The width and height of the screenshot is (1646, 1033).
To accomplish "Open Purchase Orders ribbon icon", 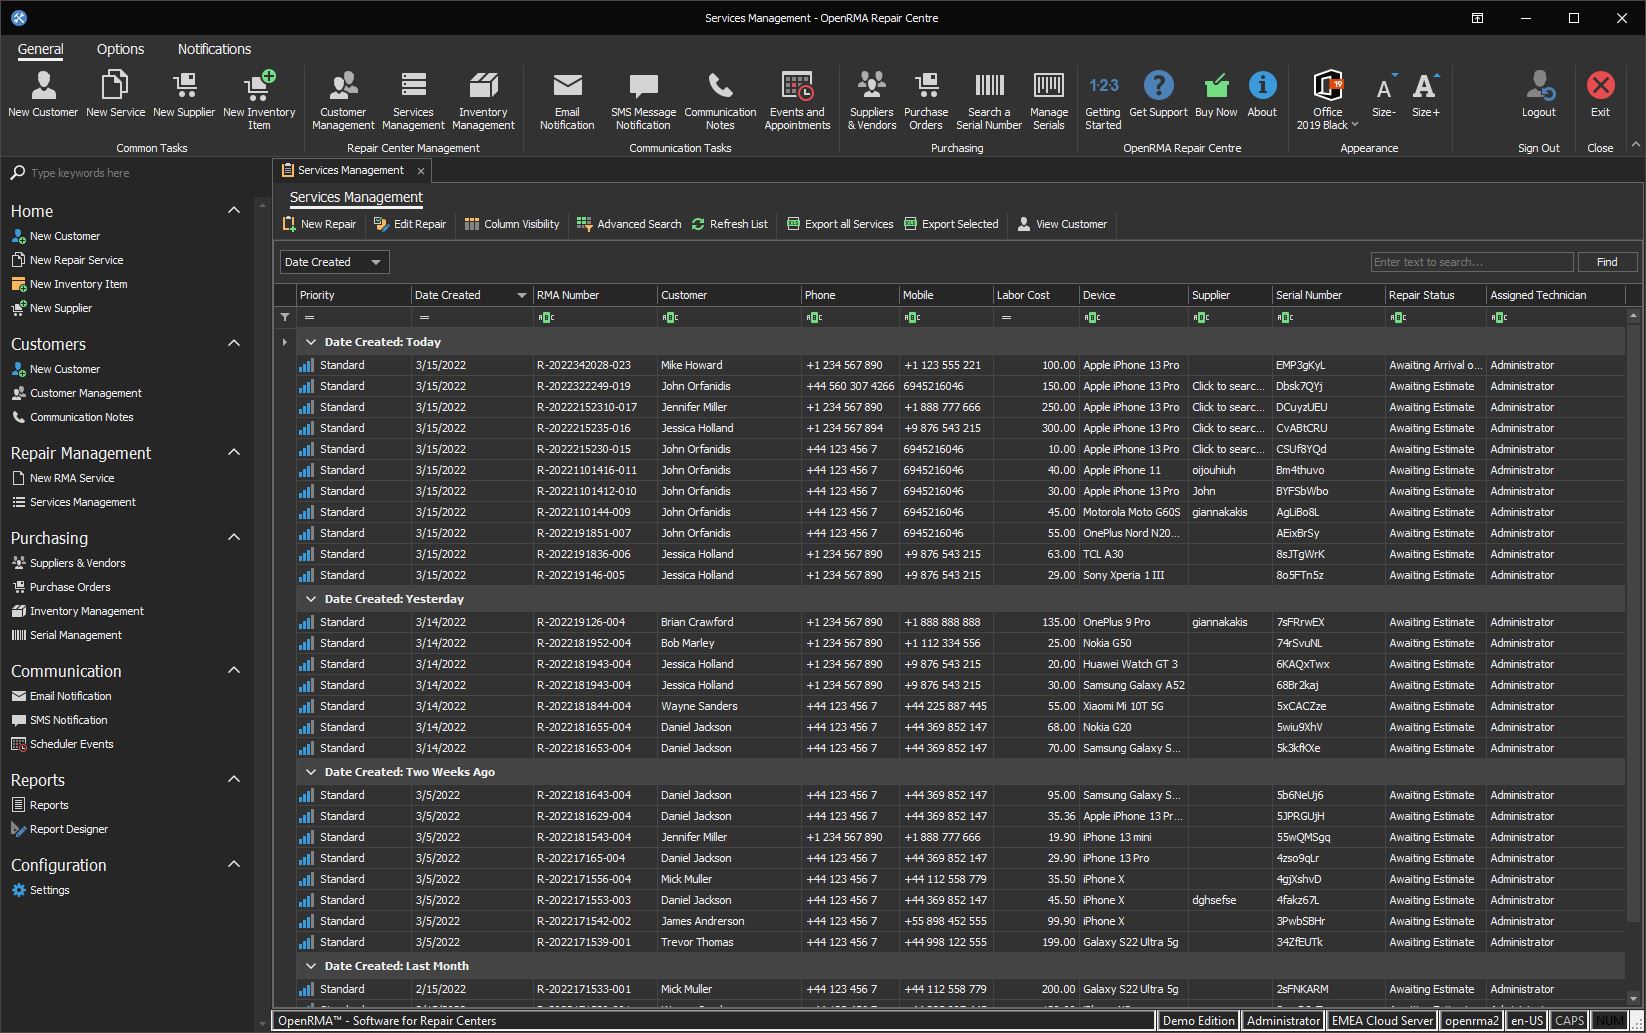I will tap(926, 100).
